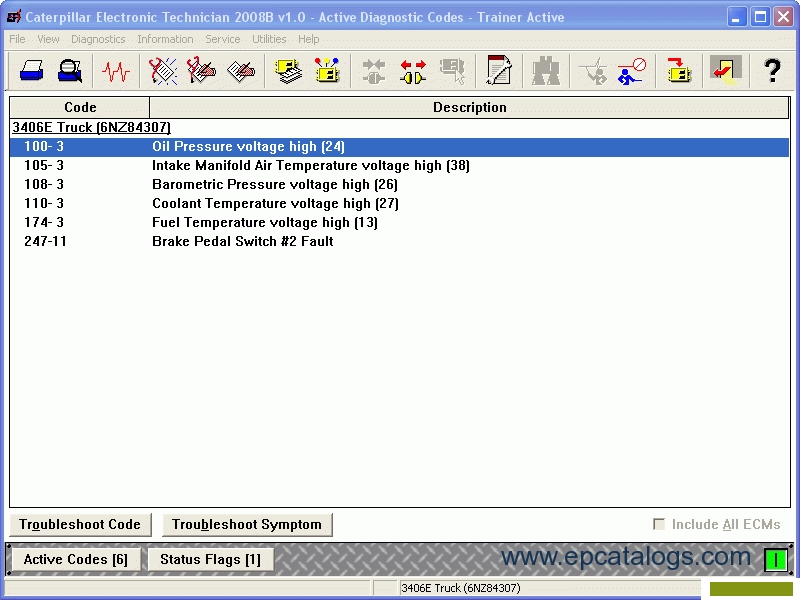Screen dimensions: 800x600
Task: Select code 110-3 Coolant Temperature voltage high
Action: tap(275, 203)
